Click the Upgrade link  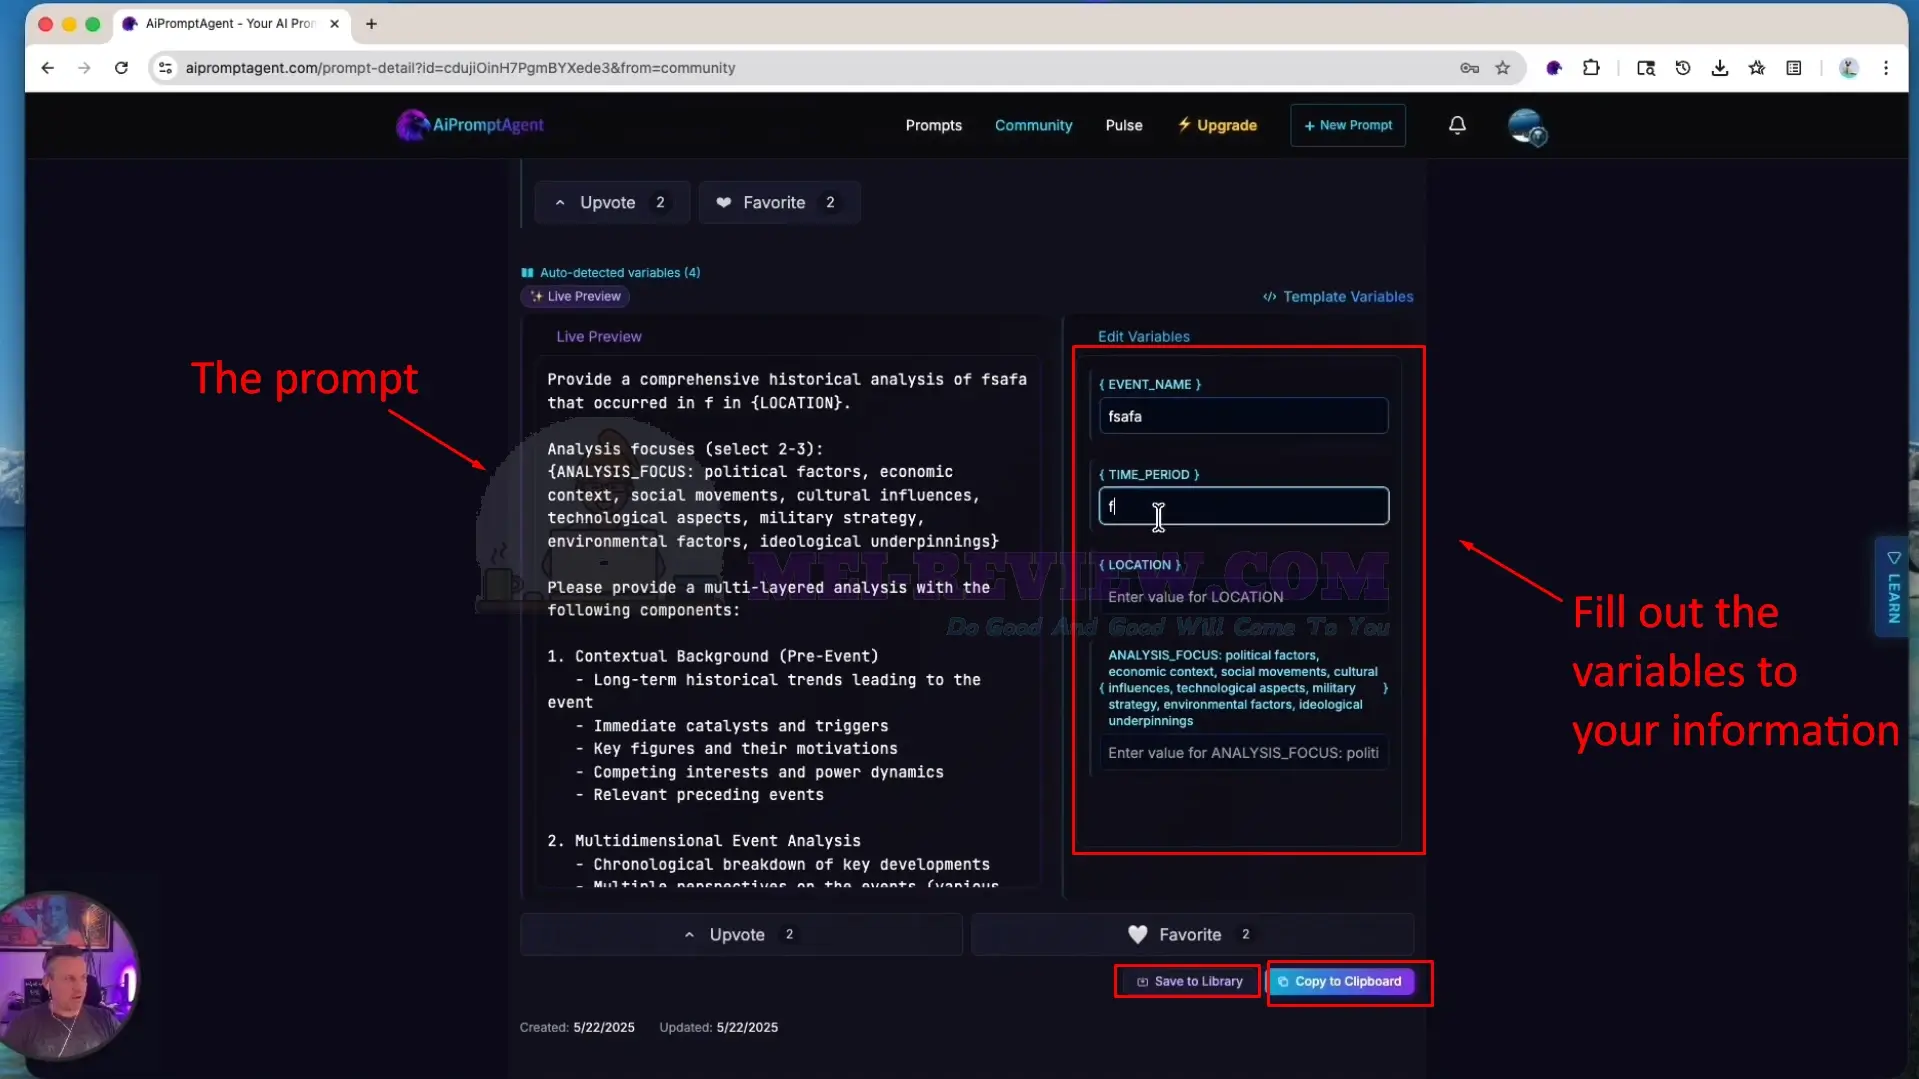[x=1217, y=125]
